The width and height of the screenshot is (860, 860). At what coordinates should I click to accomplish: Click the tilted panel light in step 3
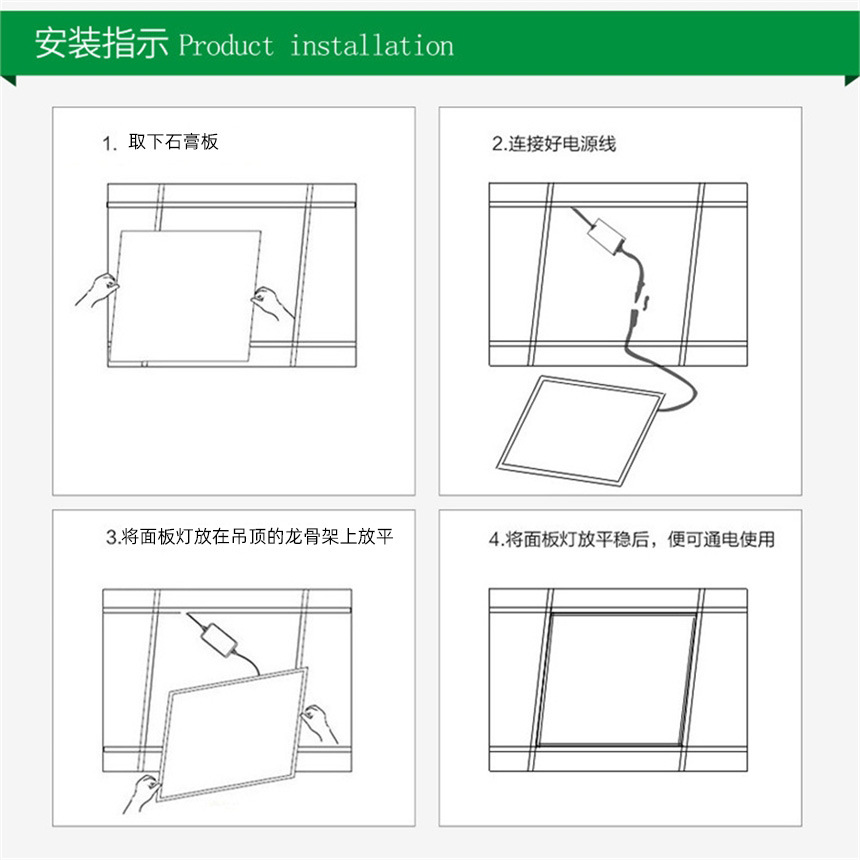pos(232,734)
